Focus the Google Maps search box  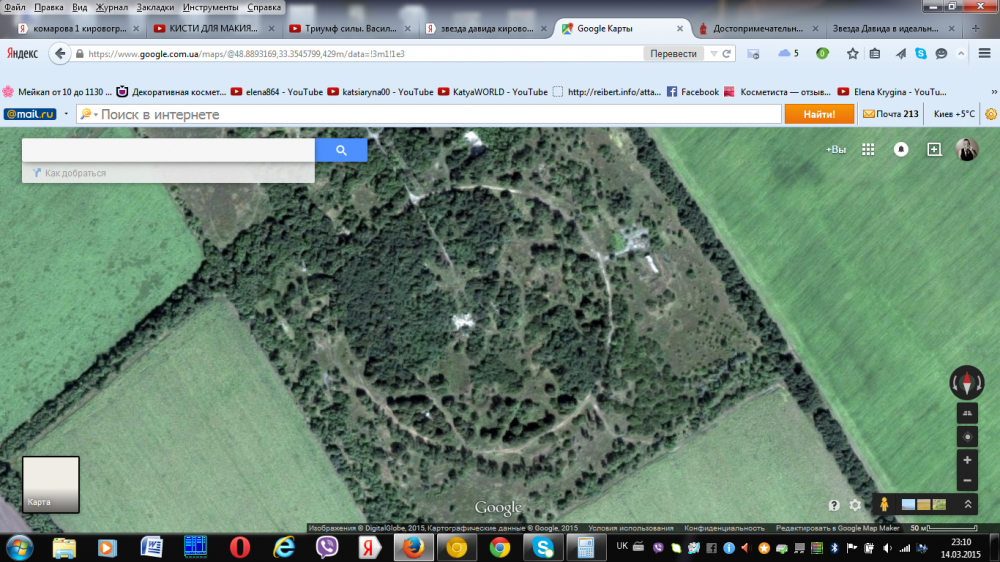168,150
